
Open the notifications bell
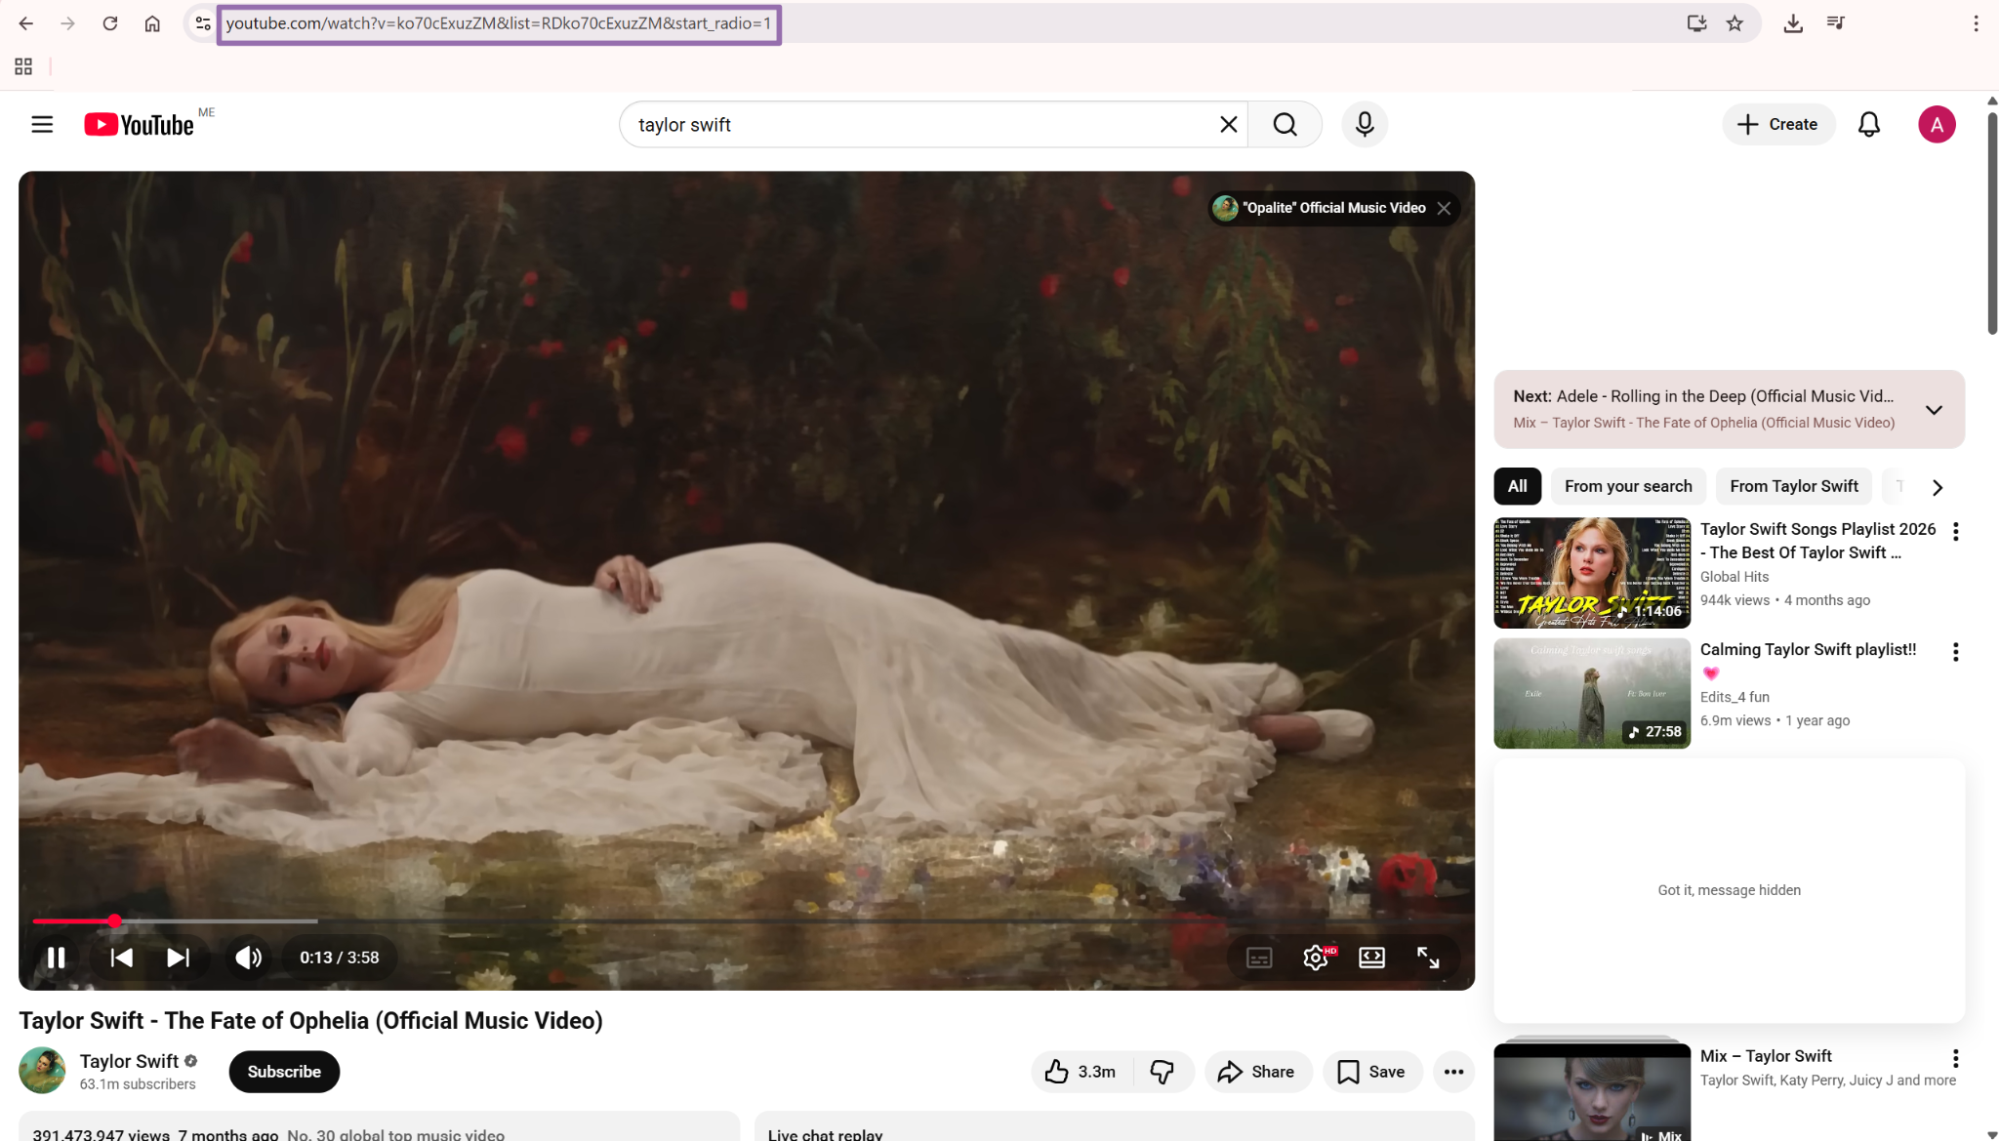click(1869, 124)
